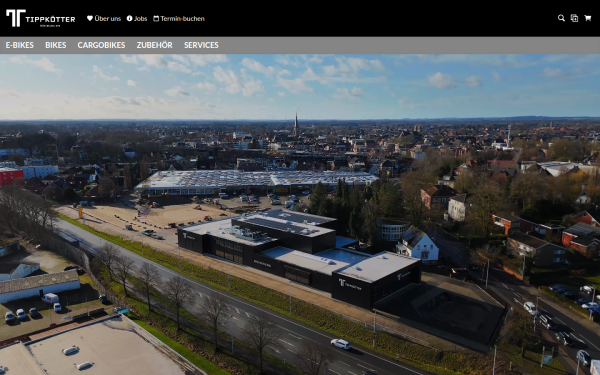This screenshot has width=600, height=375.
Task: Go to the Jobs page link
Action: pyautogui.click(x=140, y=18)
